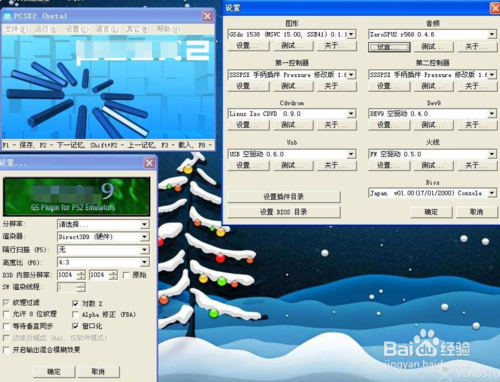The height and width of the screenshot is (382, 500).
Task: Click the 设置 BIOS 目录 button
Action: [x=284, y=212]
